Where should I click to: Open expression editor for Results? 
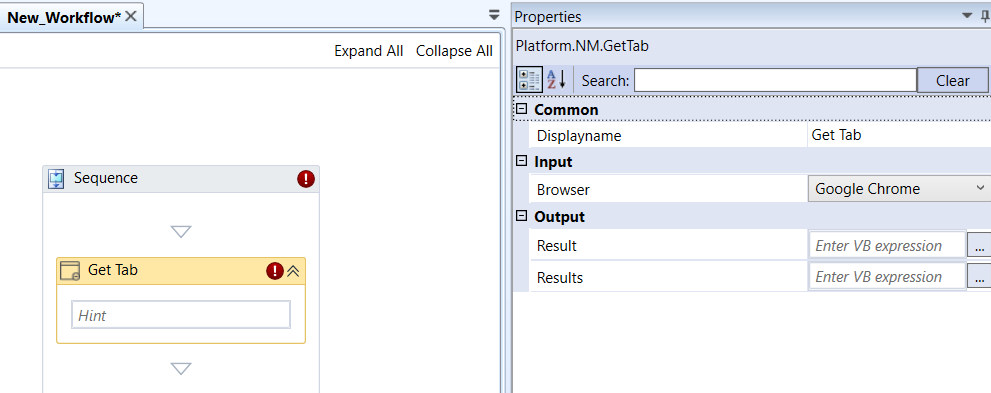[x=980, y=276]
